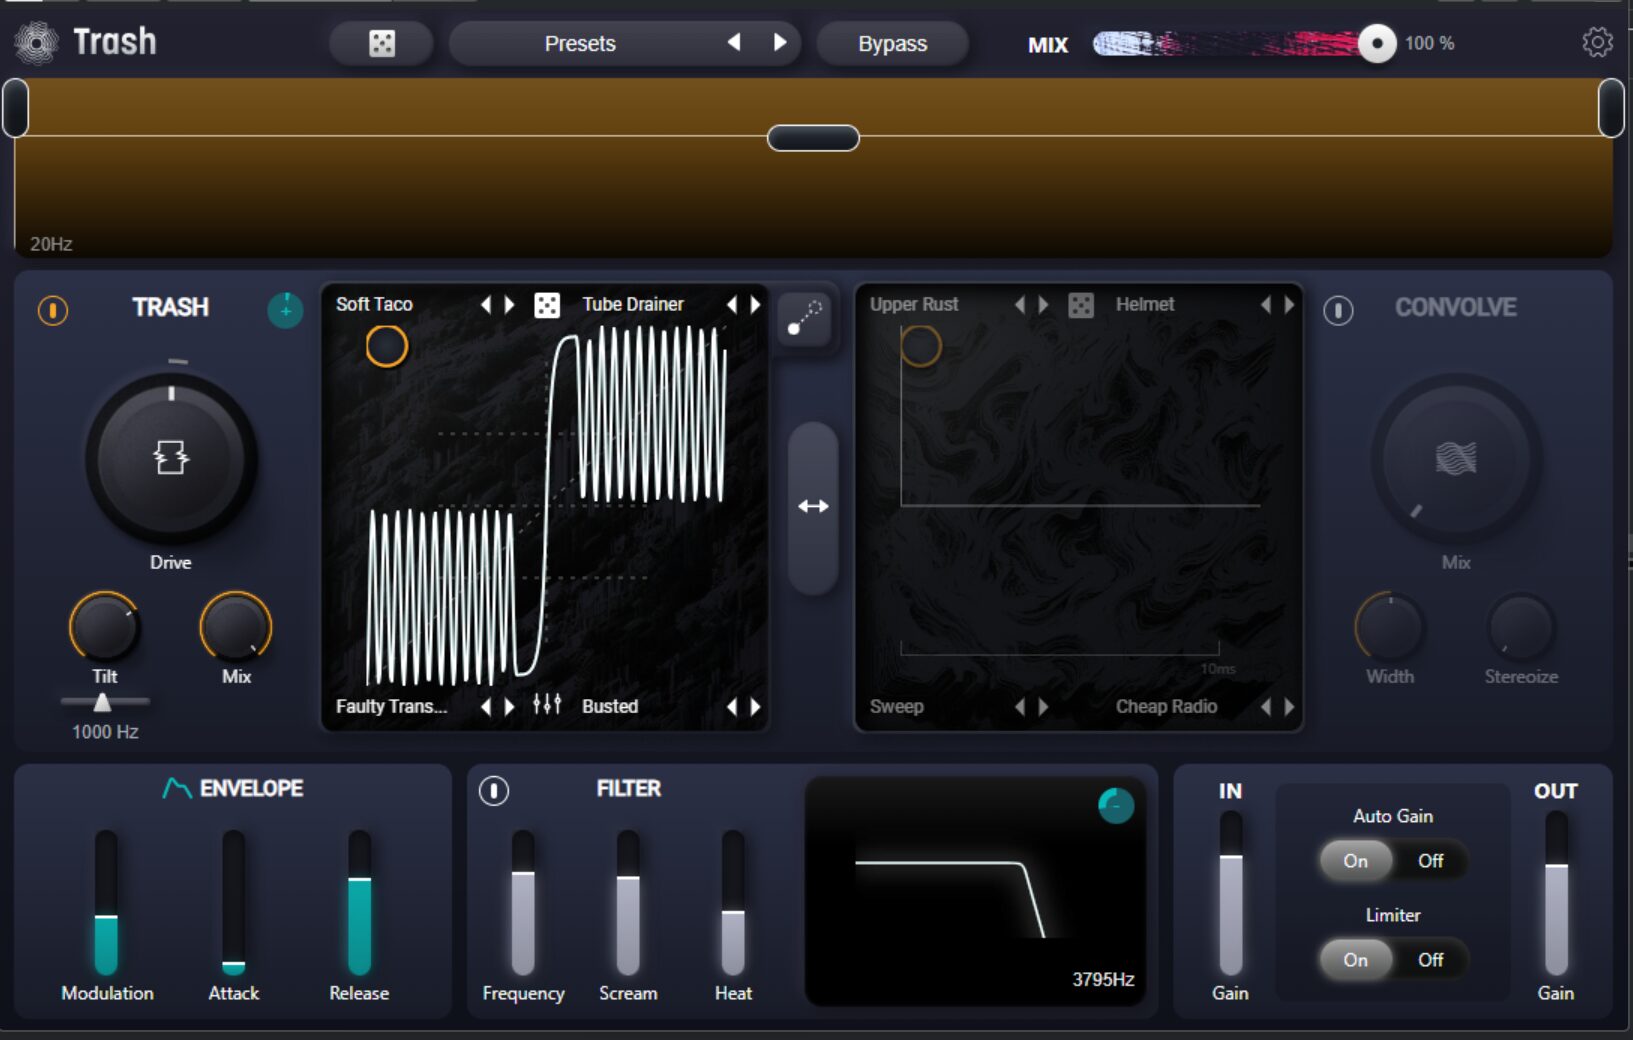Turn Auto Gain Off
This screenshot has height=1040, width=1633.
pyautogui.click(x=1431, y=861)
